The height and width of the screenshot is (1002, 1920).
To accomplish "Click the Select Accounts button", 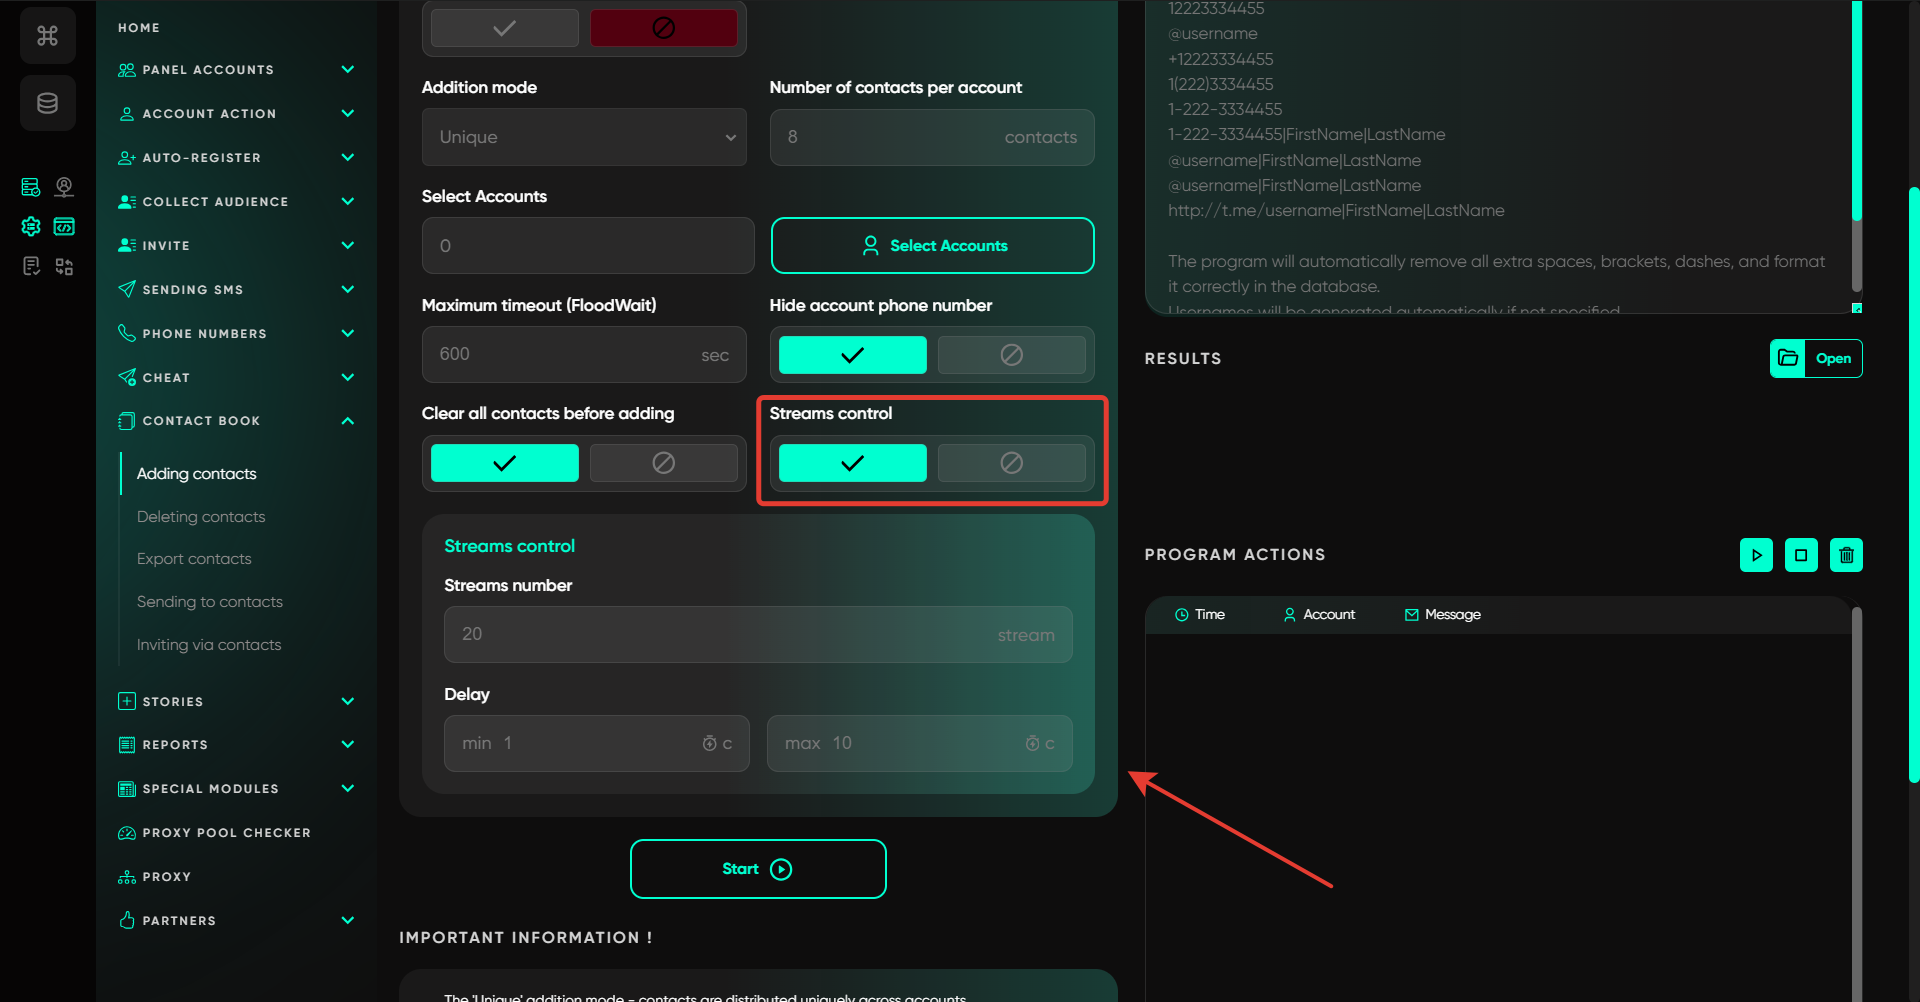I will pyautogui.click(x=932, y=246).
